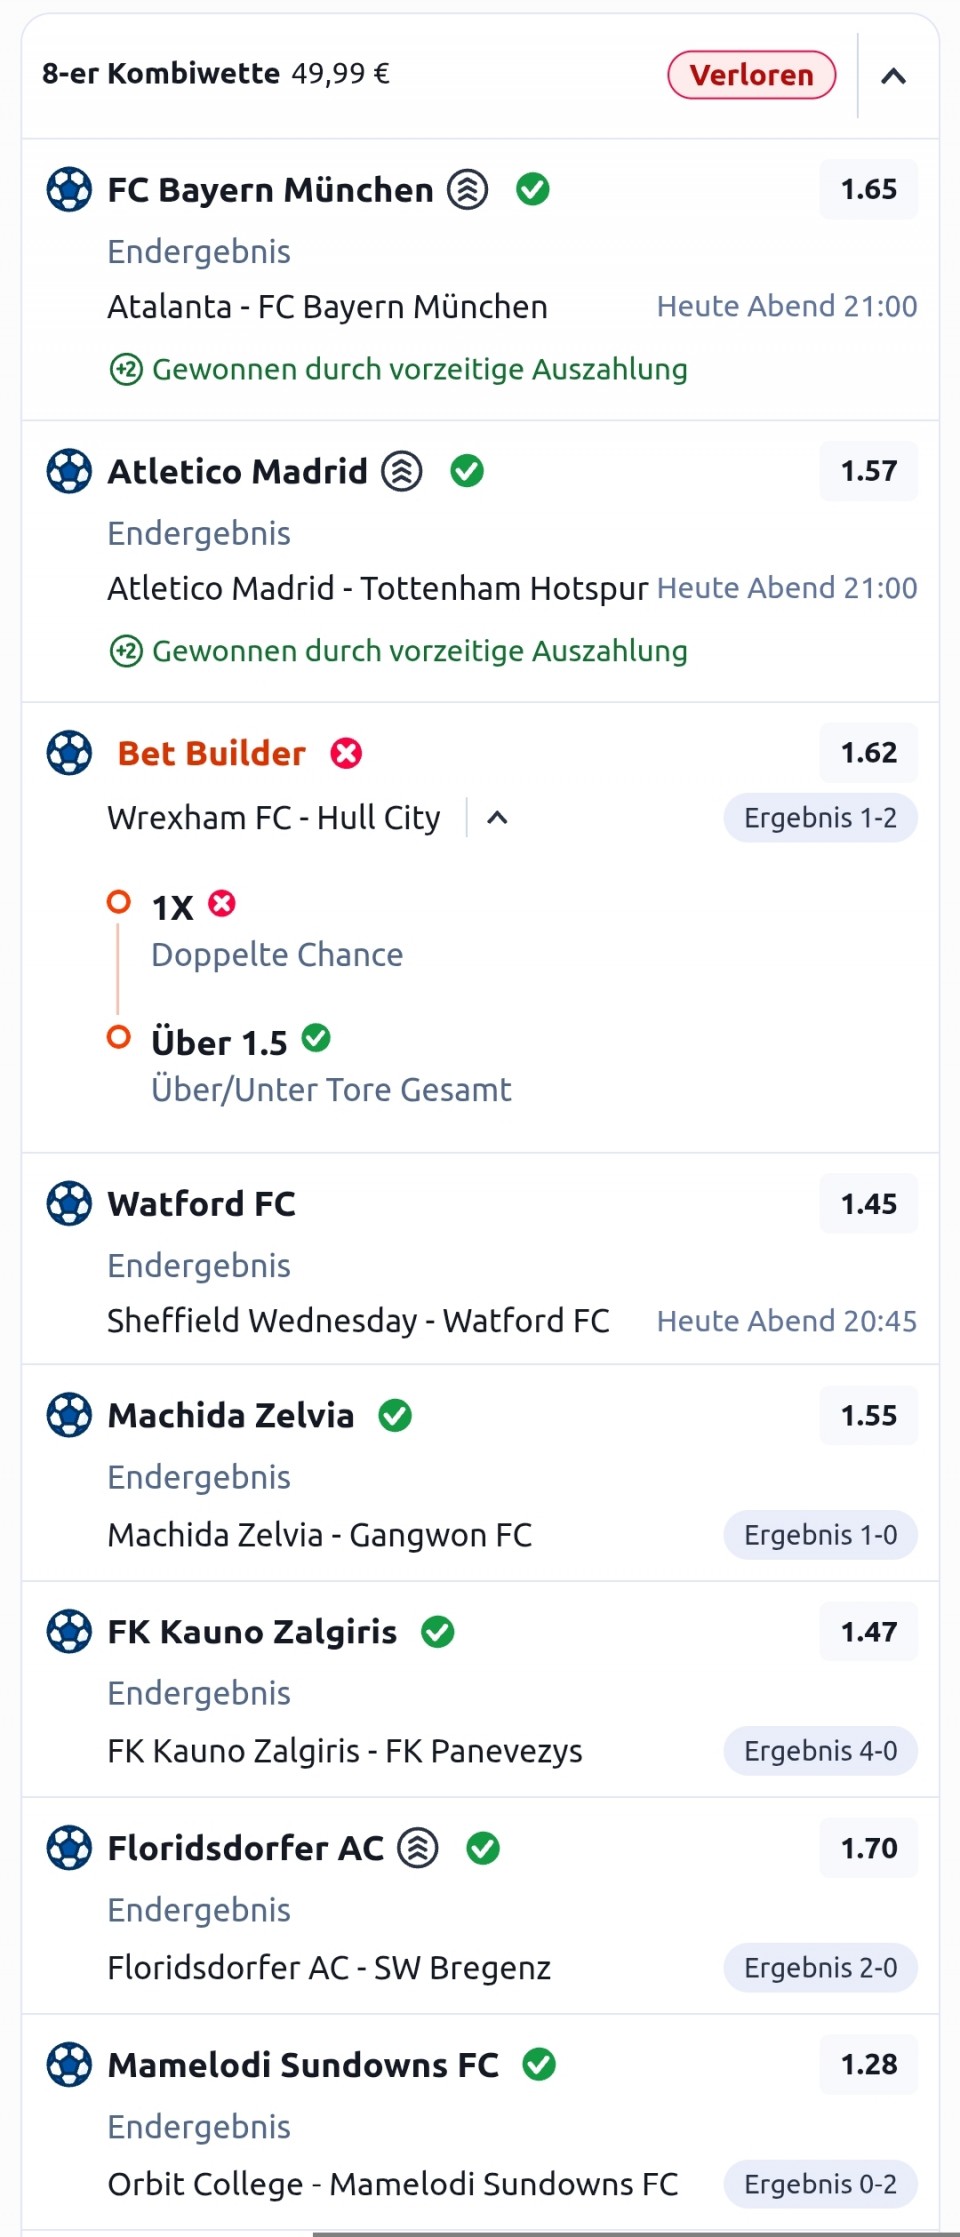
Task: Click the soccer ball icon beside FC Bayern München
Action: point(69,189)
